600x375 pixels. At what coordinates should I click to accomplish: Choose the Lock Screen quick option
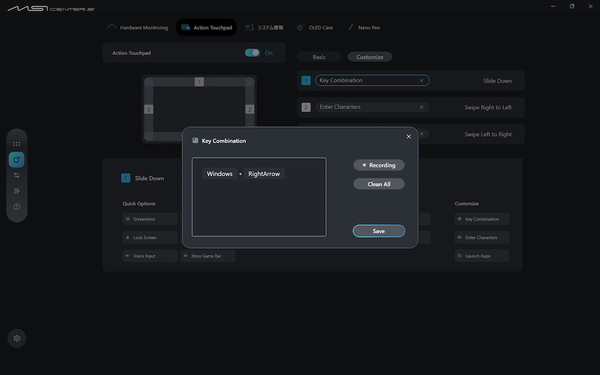coord(150,238)
